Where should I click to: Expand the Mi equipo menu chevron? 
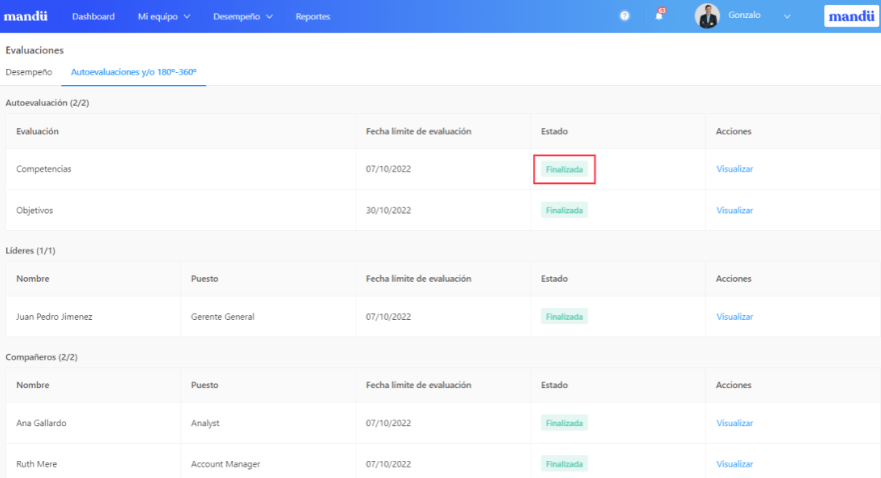coord(187,17)
